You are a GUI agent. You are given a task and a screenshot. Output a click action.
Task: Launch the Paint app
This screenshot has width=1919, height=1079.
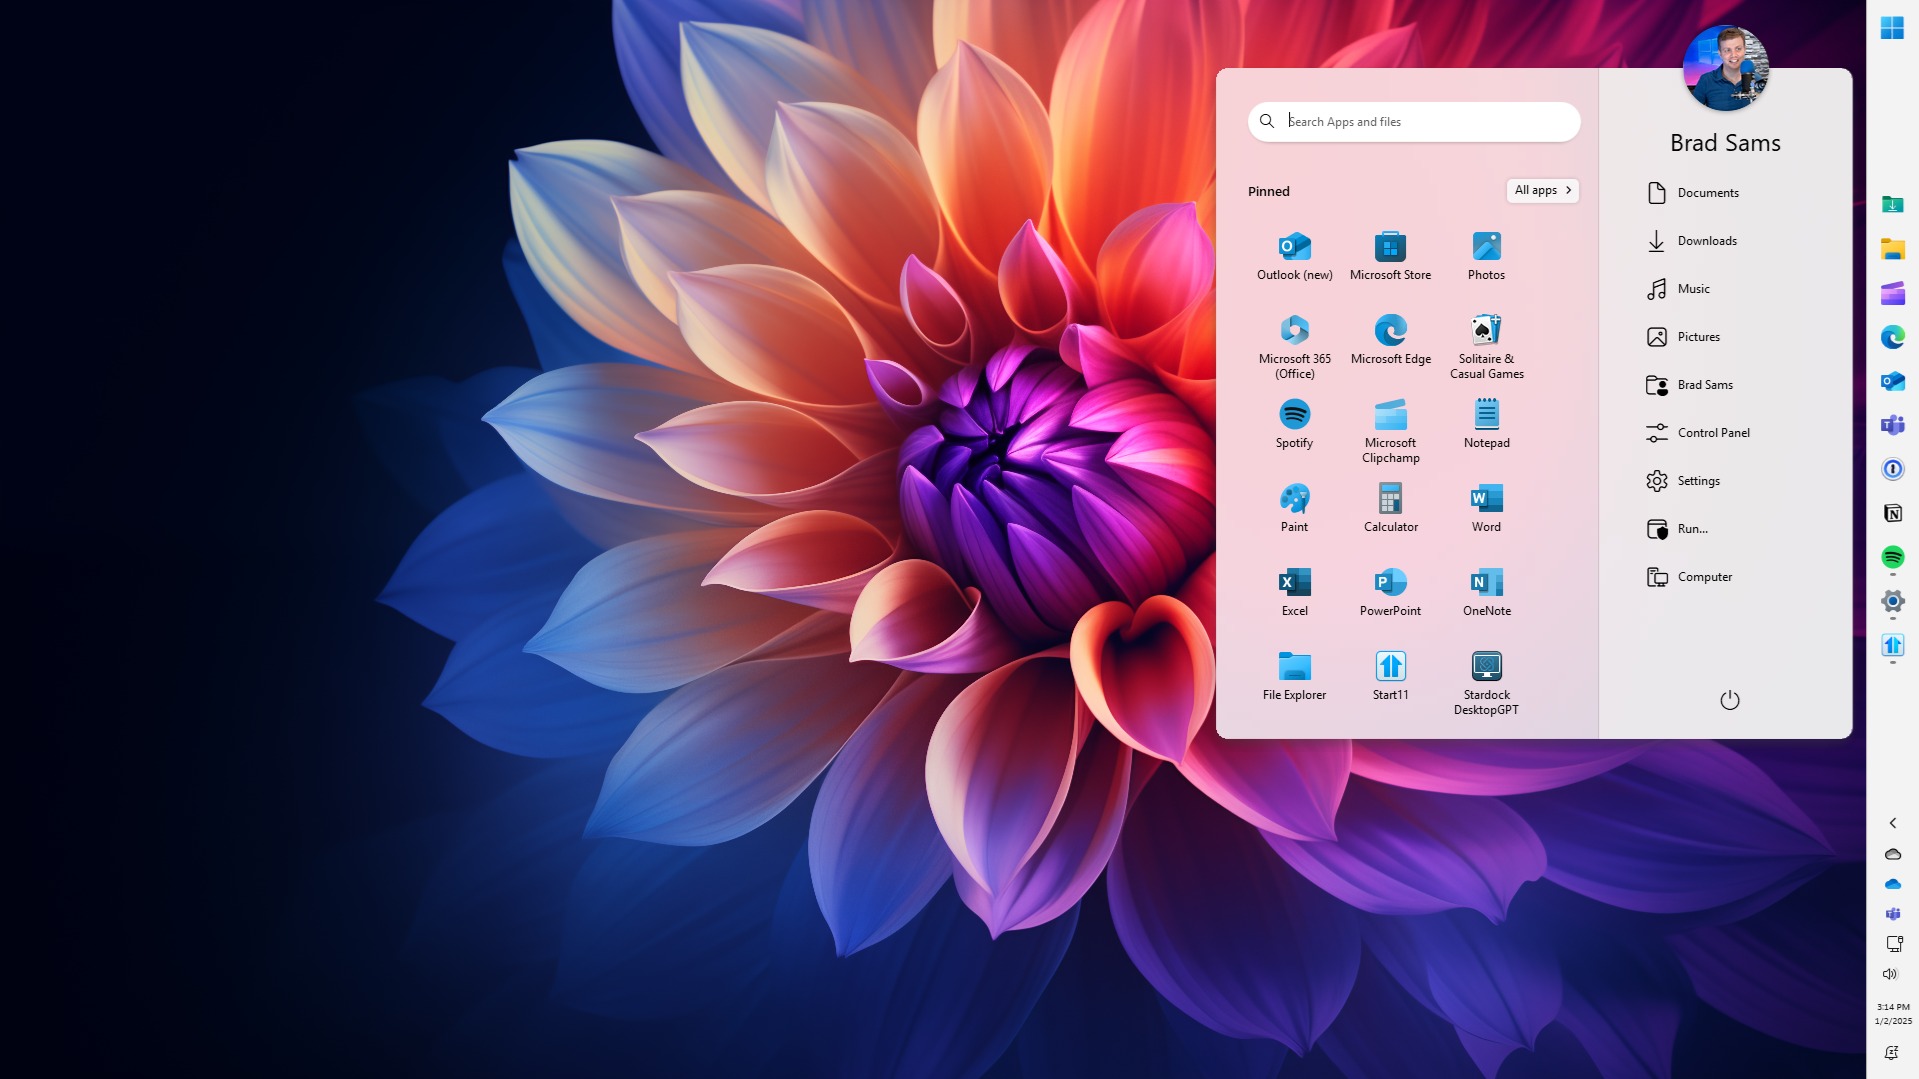pos(1294,509)
